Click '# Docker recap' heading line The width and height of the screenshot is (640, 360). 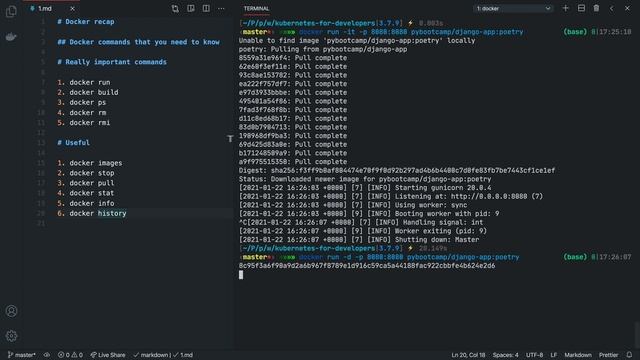click(86, 22)
